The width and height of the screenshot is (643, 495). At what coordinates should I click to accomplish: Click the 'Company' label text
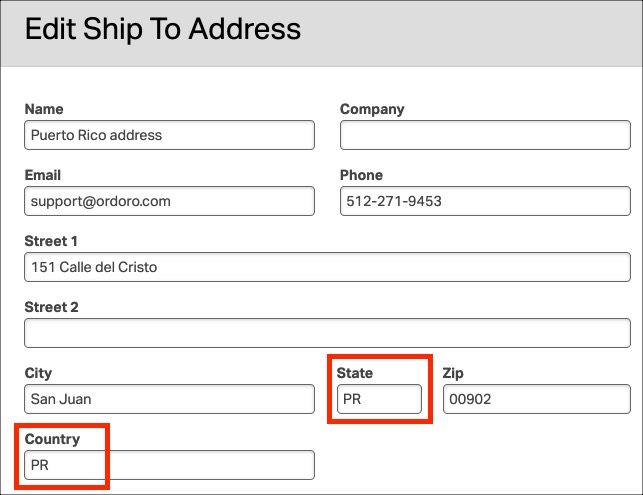coord(372,109)
